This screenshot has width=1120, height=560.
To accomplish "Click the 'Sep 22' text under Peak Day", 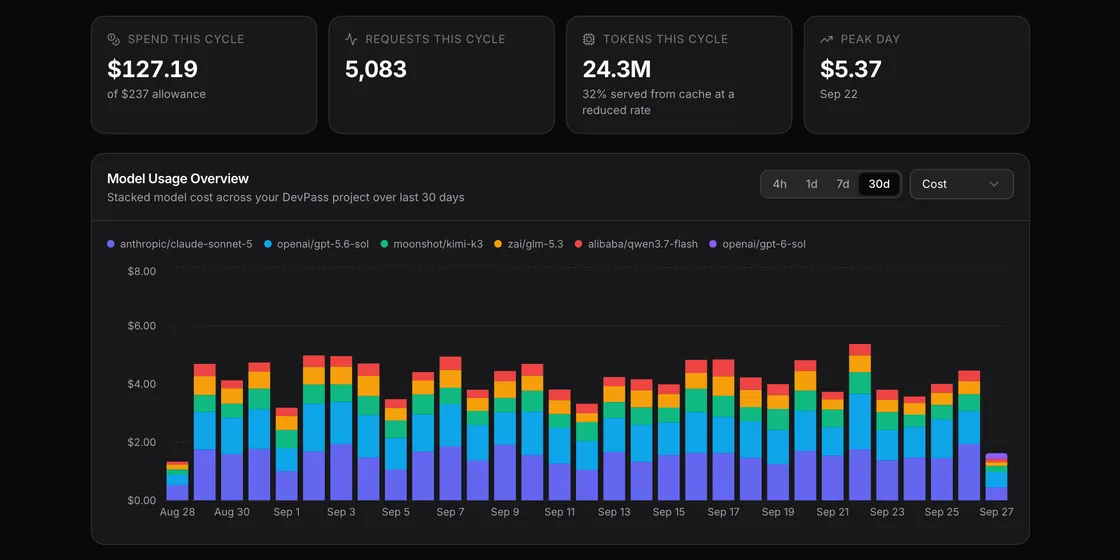I will click(x=839, y=94).
